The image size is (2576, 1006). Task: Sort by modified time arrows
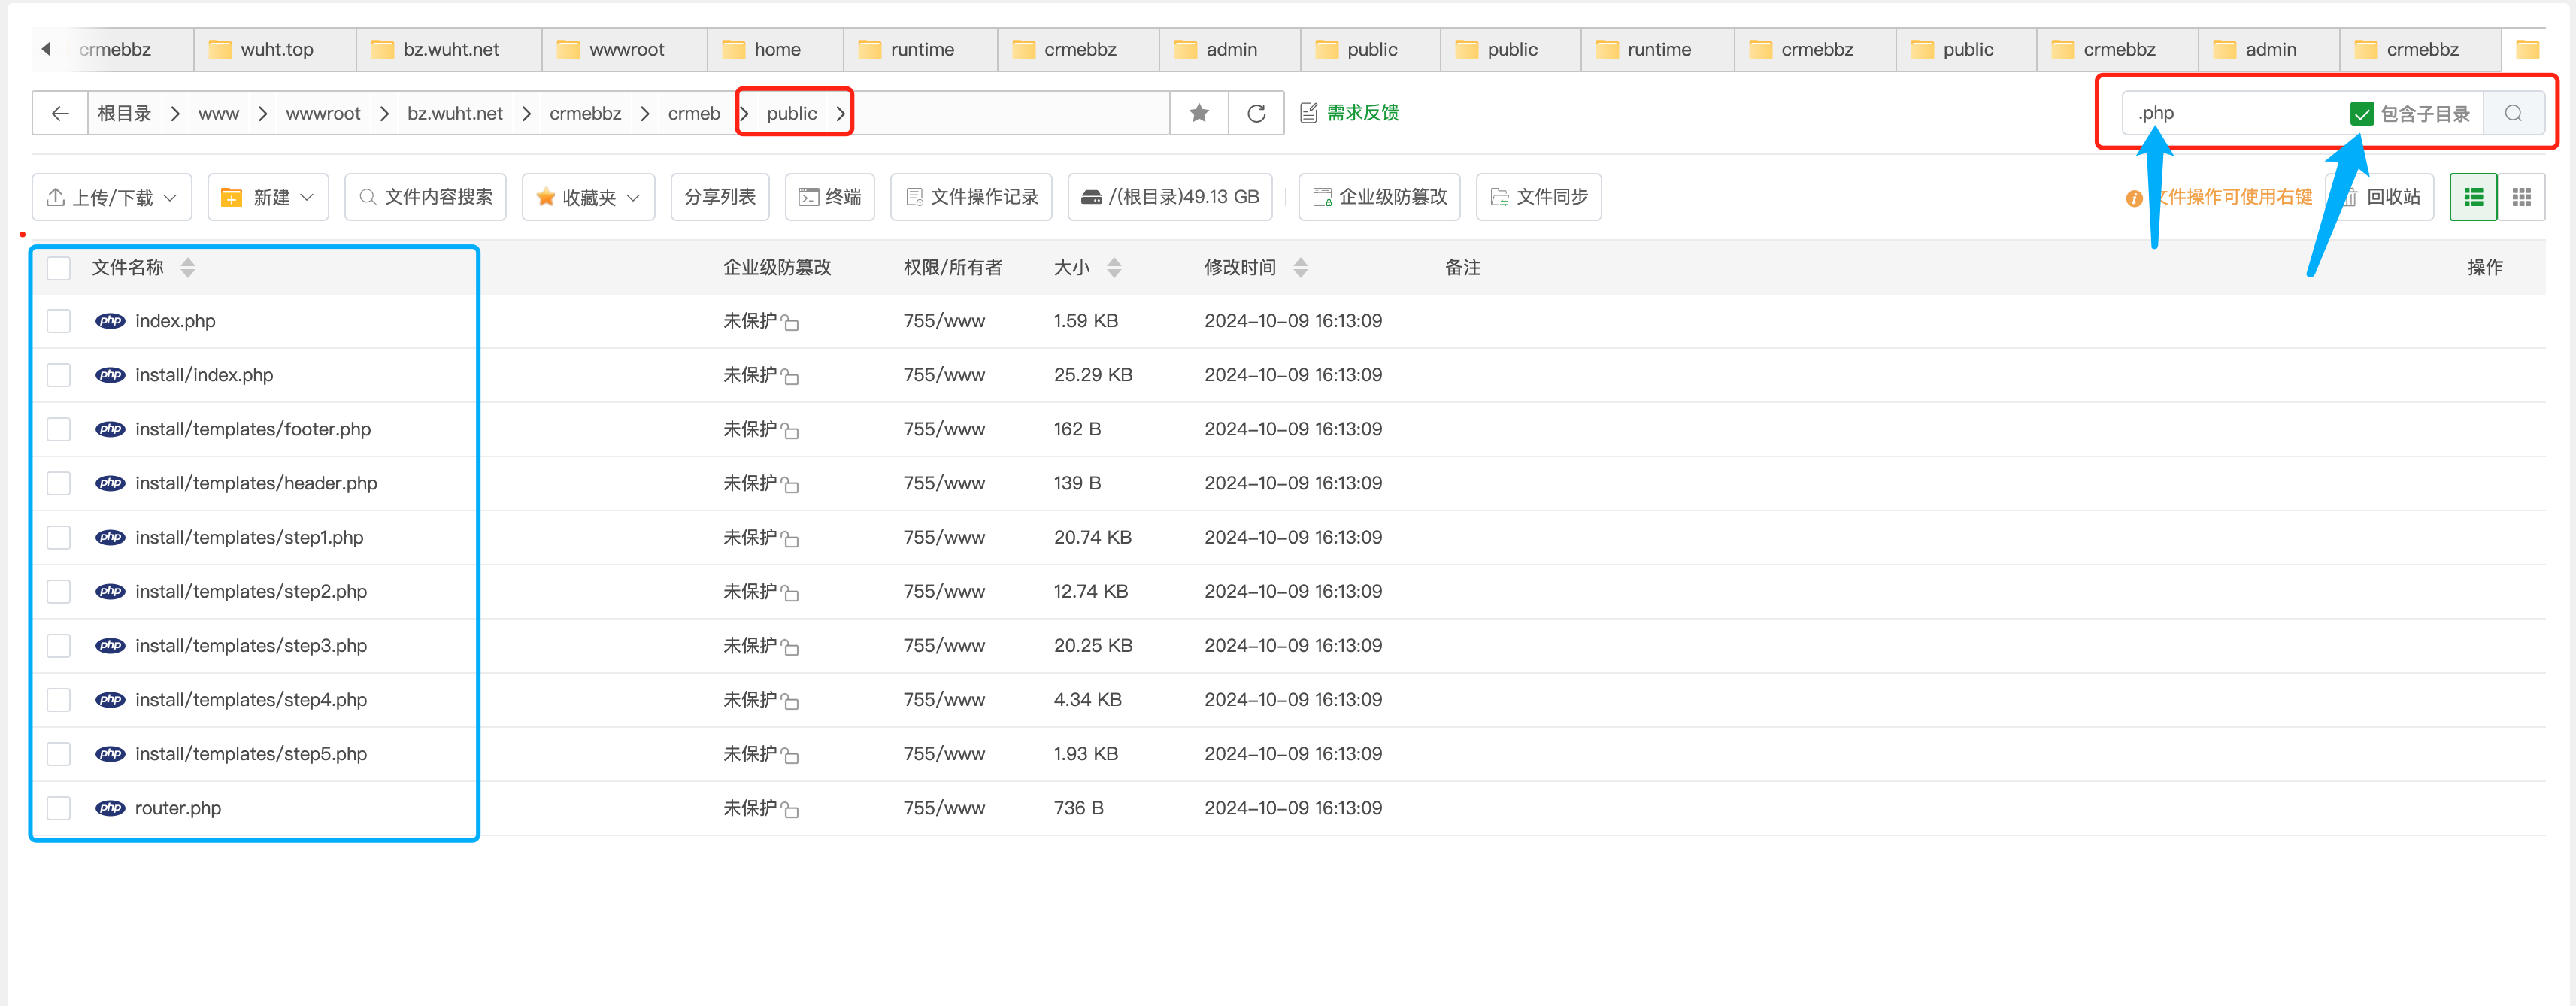coord(1300,267)
